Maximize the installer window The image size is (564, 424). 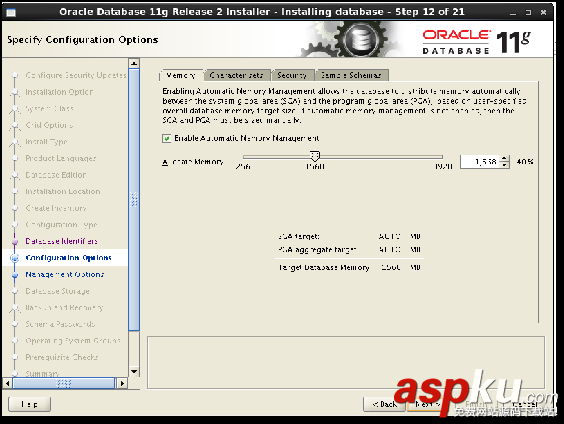tap(528, 13)
